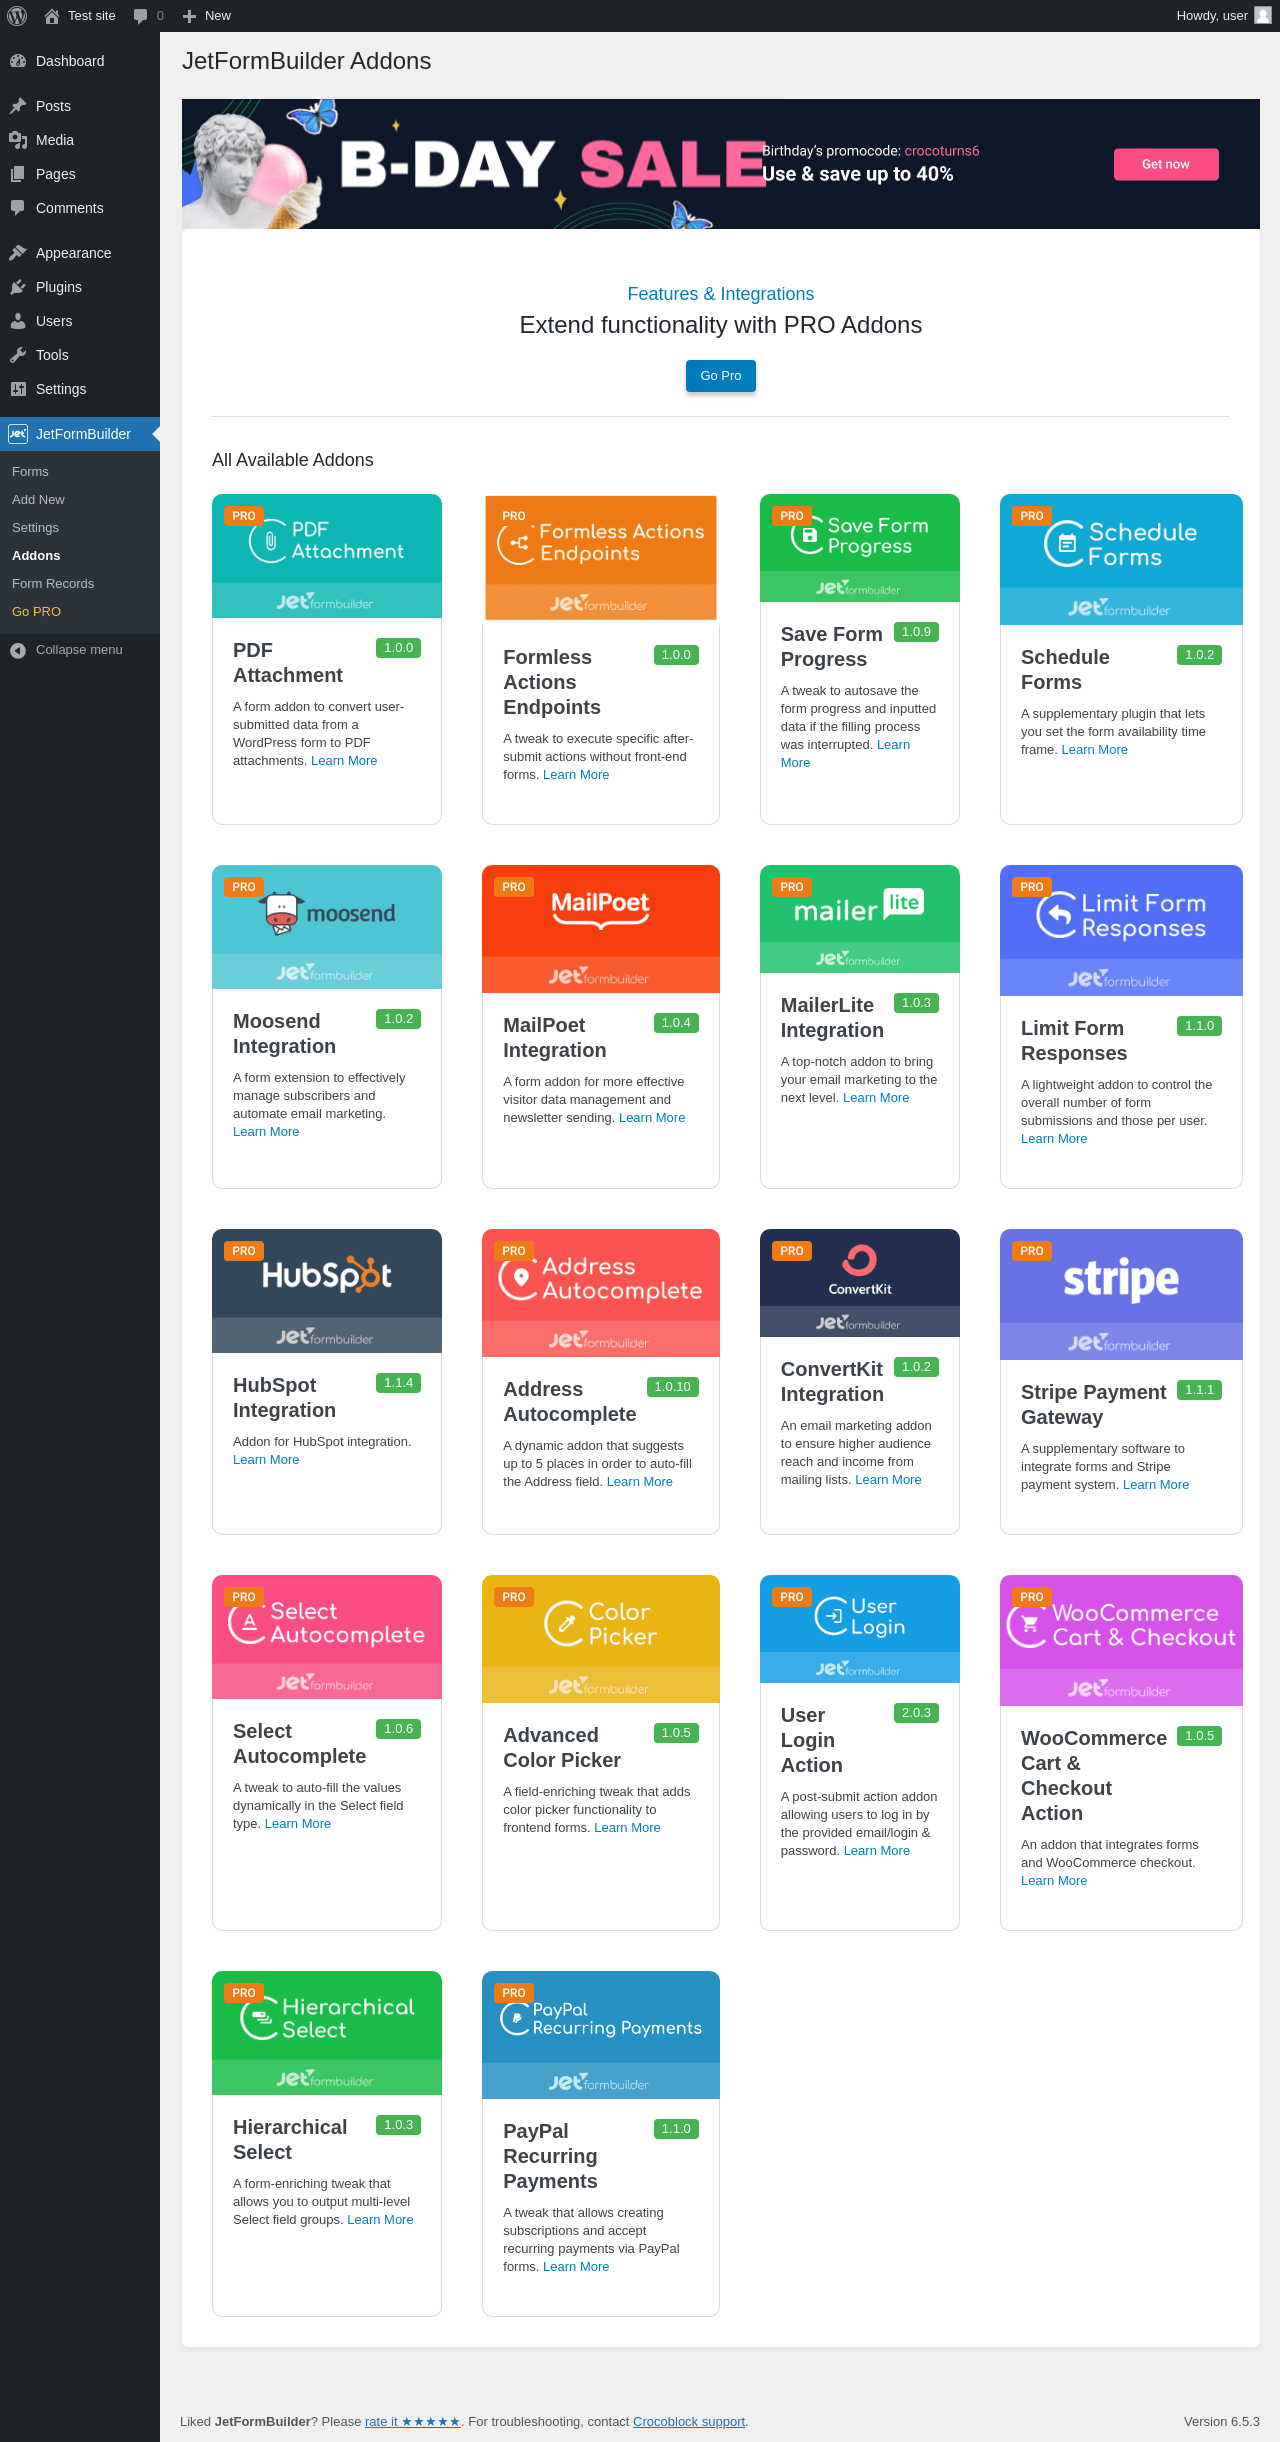Click the Save Form Progress 1.0.9 version badge
Viewport: 1280px width, 2442px height.
[x=916, y=632]
